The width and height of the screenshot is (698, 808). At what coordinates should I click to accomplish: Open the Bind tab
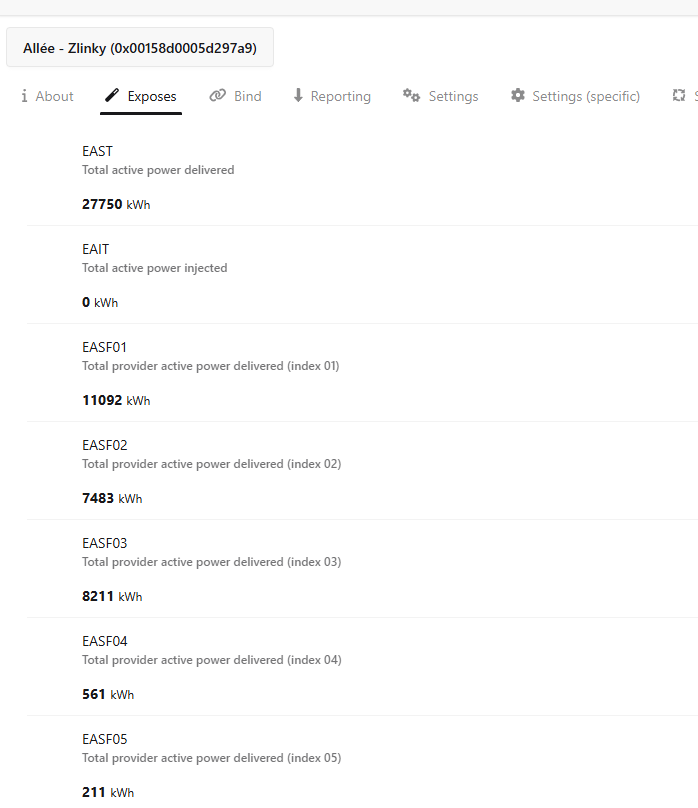247,97
